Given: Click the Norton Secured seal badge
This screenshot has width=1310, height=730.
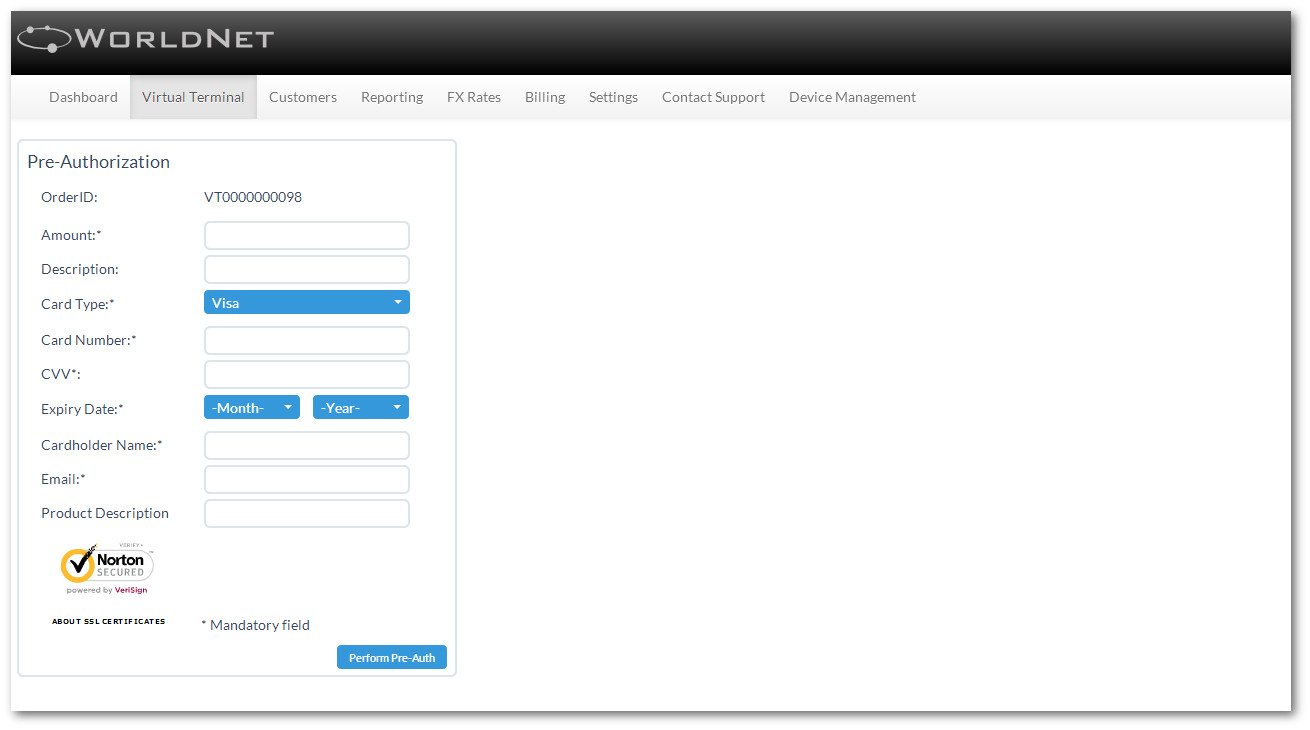Looking at the screenshot, I should (x=107, y=567).
